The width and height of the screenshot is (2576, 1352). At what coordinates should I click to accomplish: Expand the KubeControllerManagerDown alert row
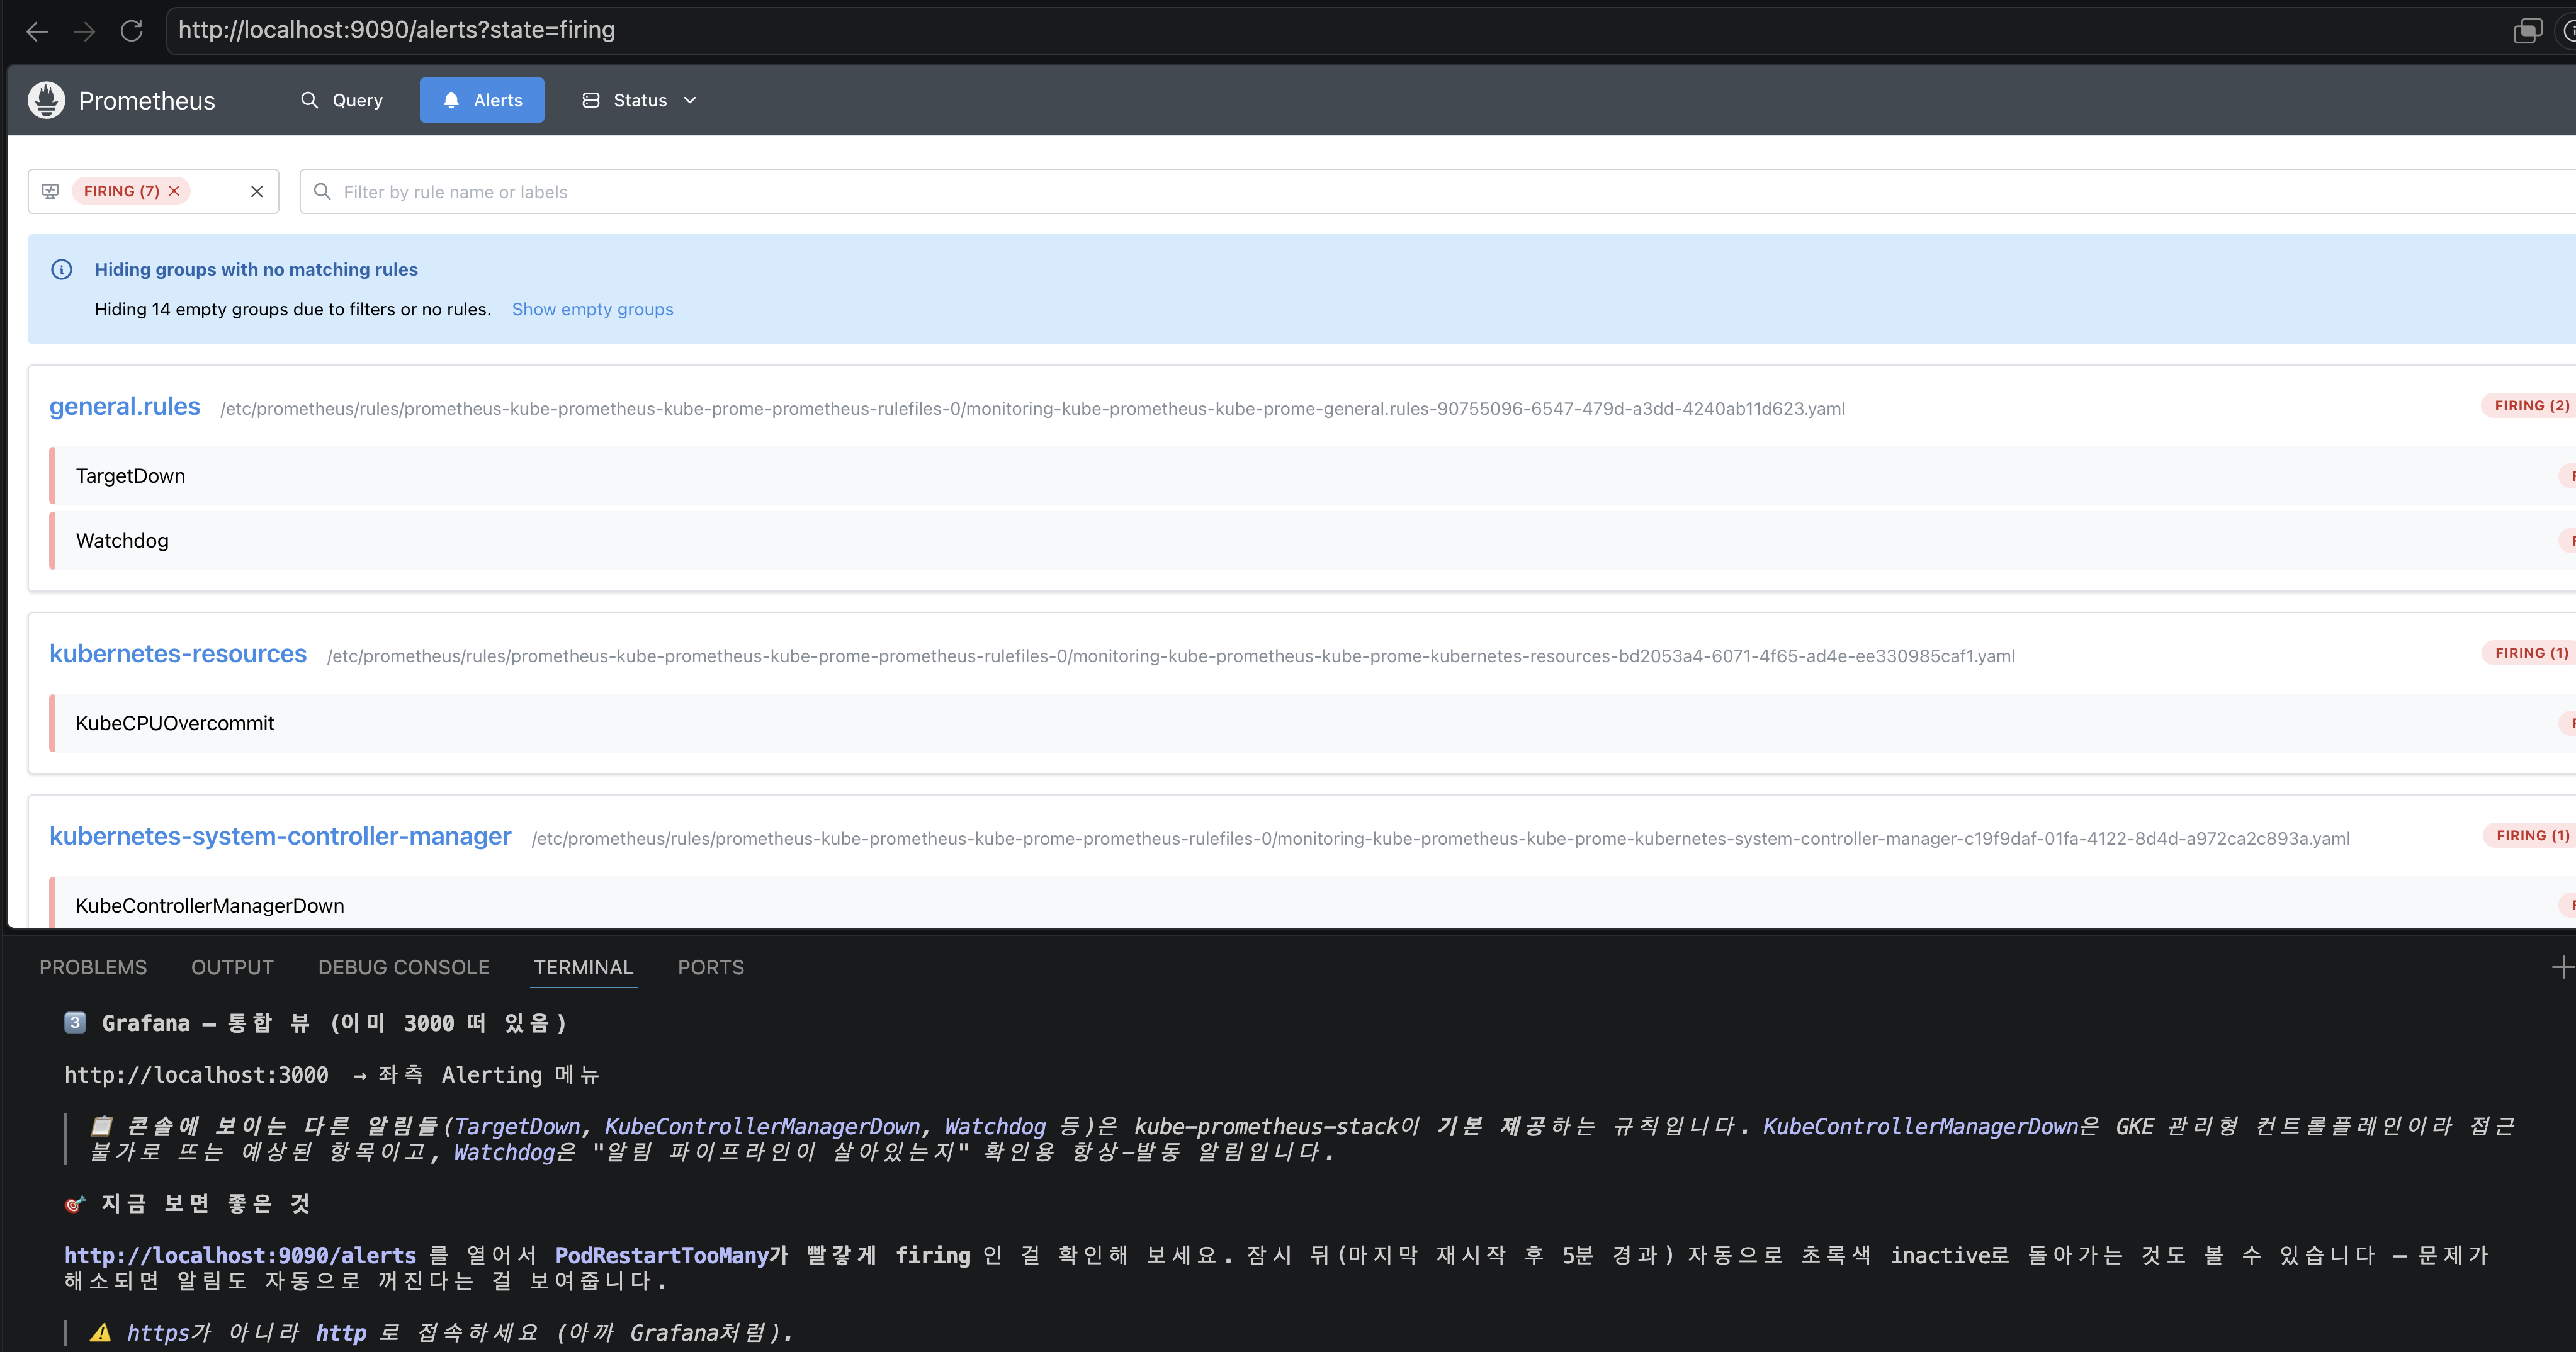[x=1312, y=903]
